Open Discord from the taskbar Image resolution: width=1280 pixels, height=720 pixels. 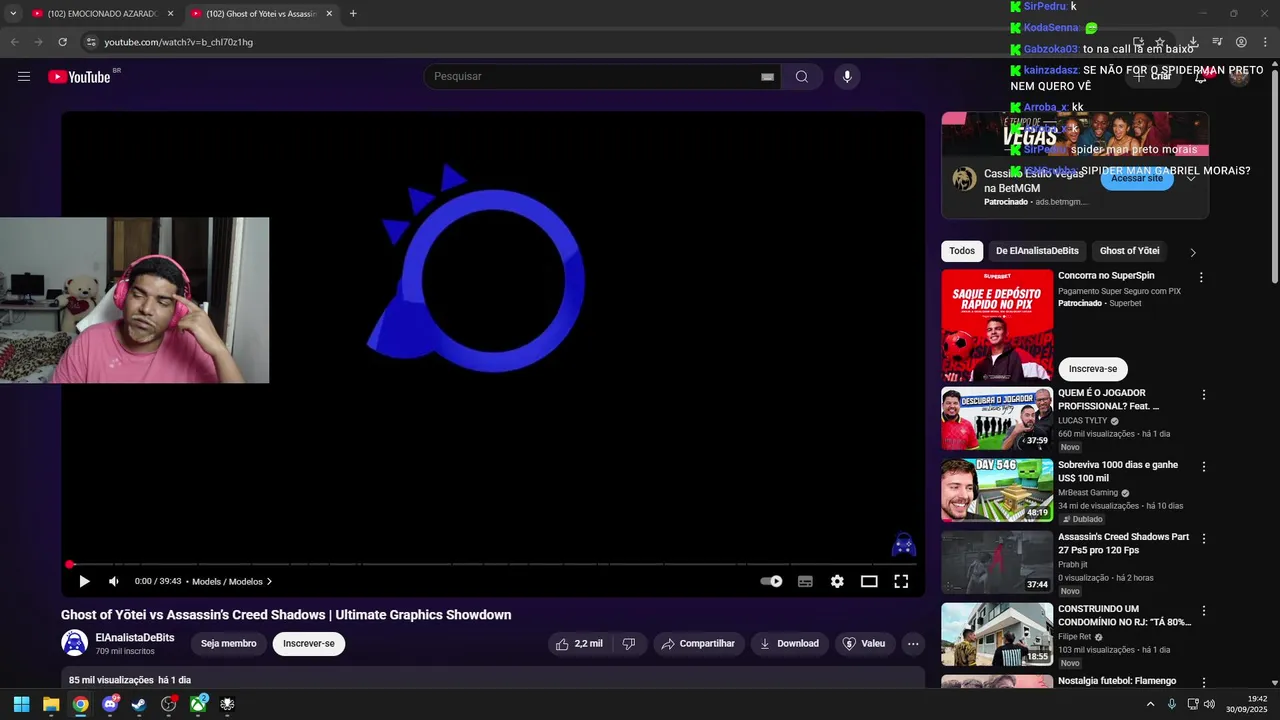[x=110, y=704]
